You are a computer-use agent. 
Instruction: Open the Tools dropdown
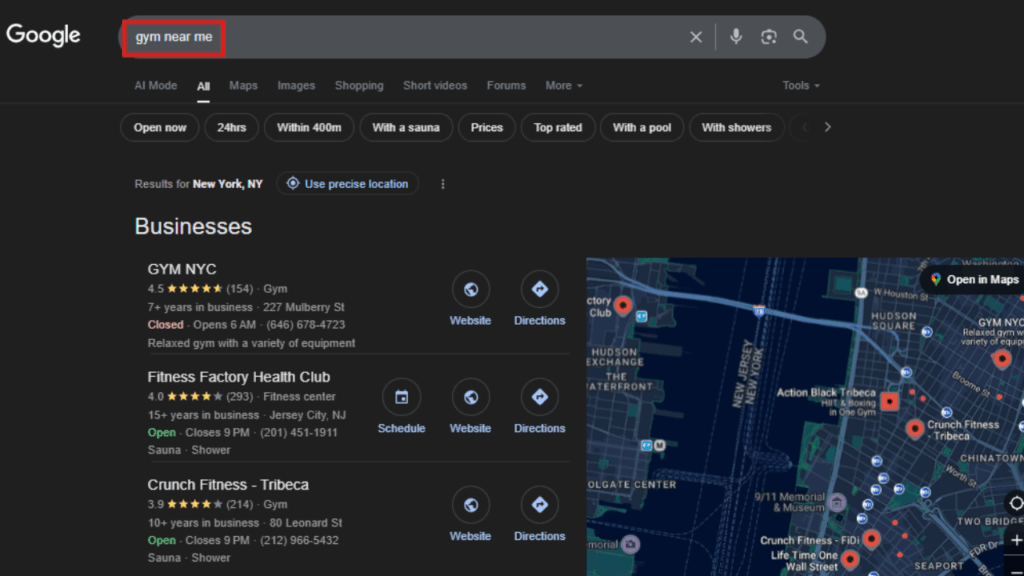(x=801, y=86)
